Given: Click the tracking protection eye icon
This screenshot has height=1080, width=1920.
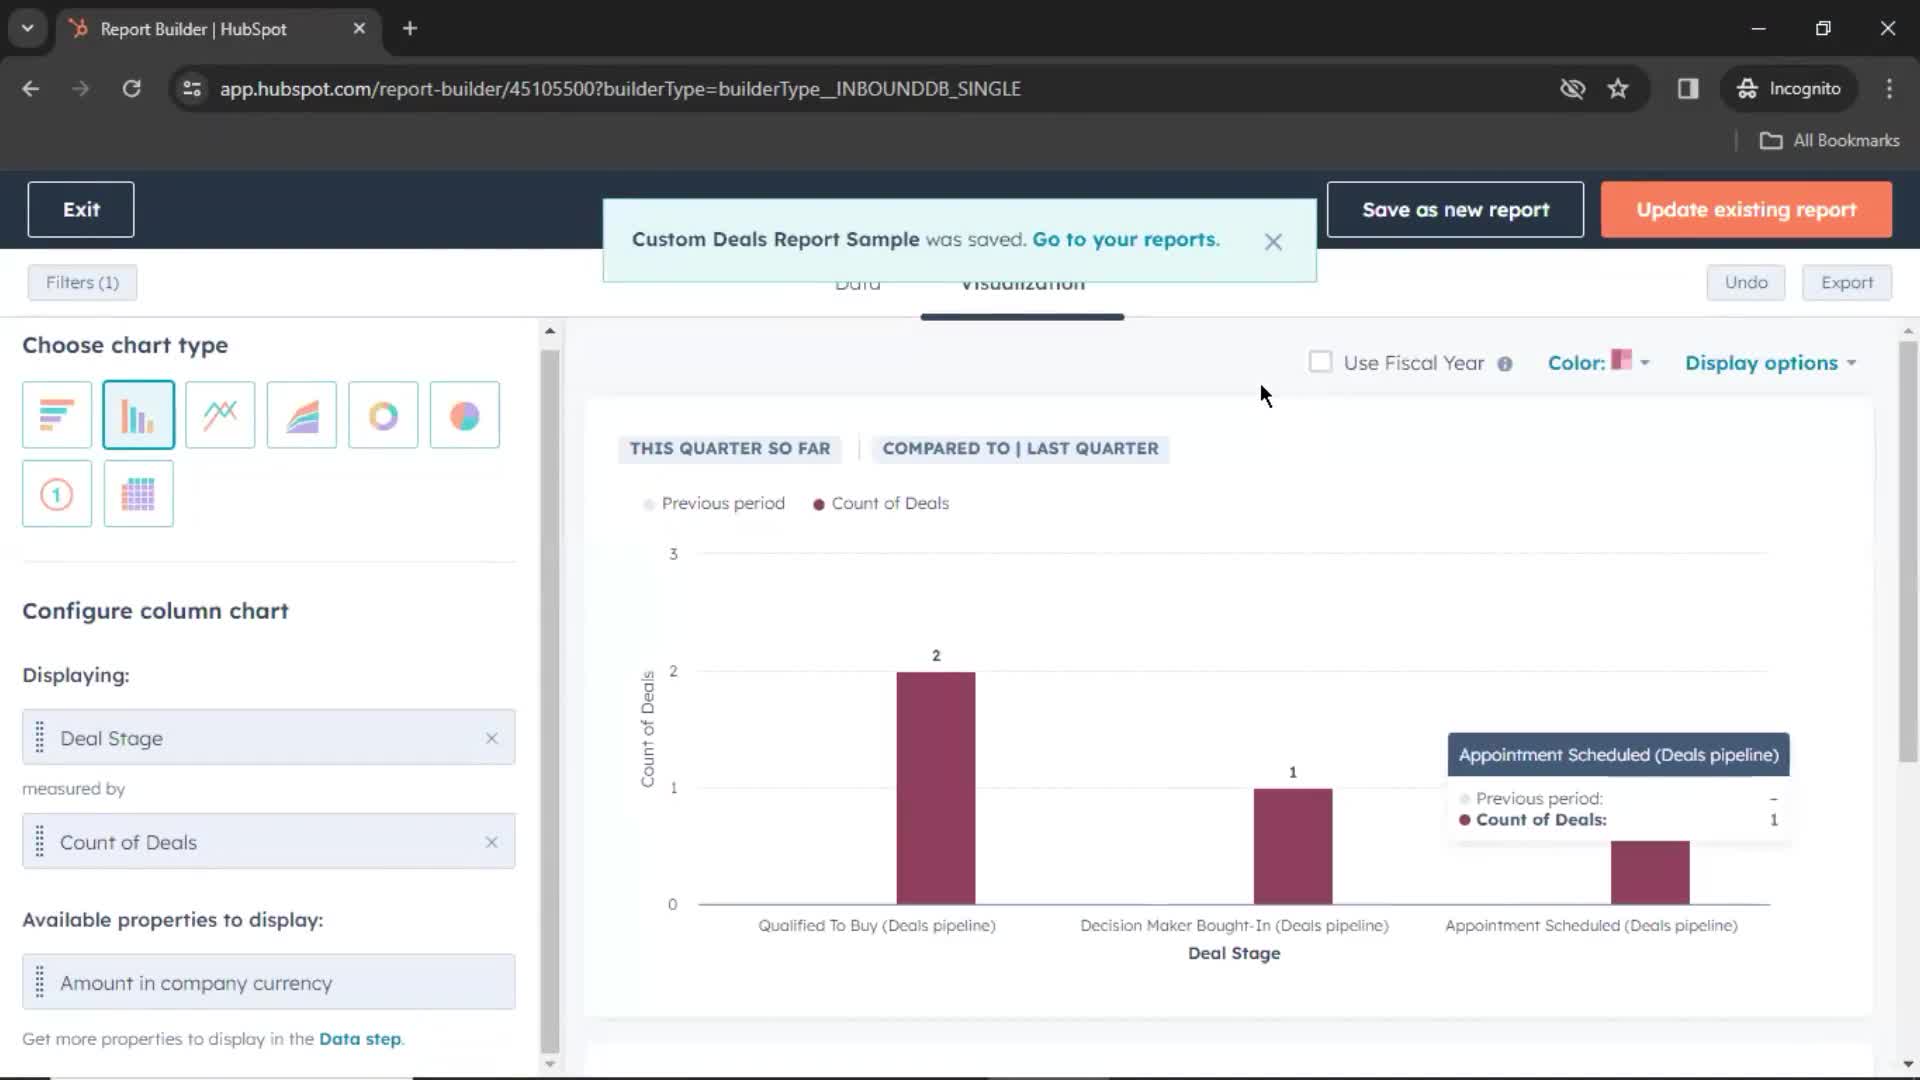Looking at the screenshot, I should pos(1573,89).
